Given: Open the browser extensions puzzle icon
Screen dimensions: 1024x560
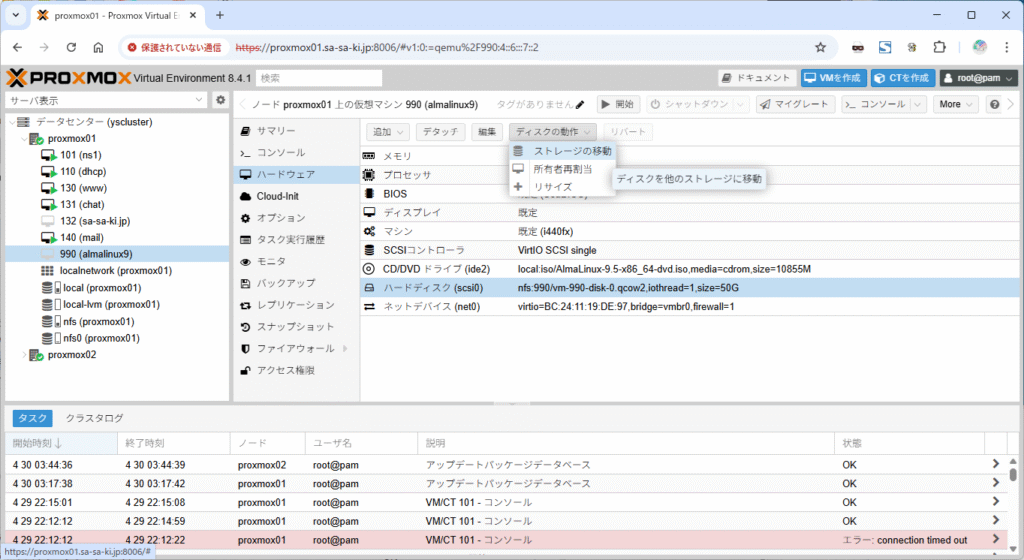Looking at the screenshot, I should coord(939,47).
